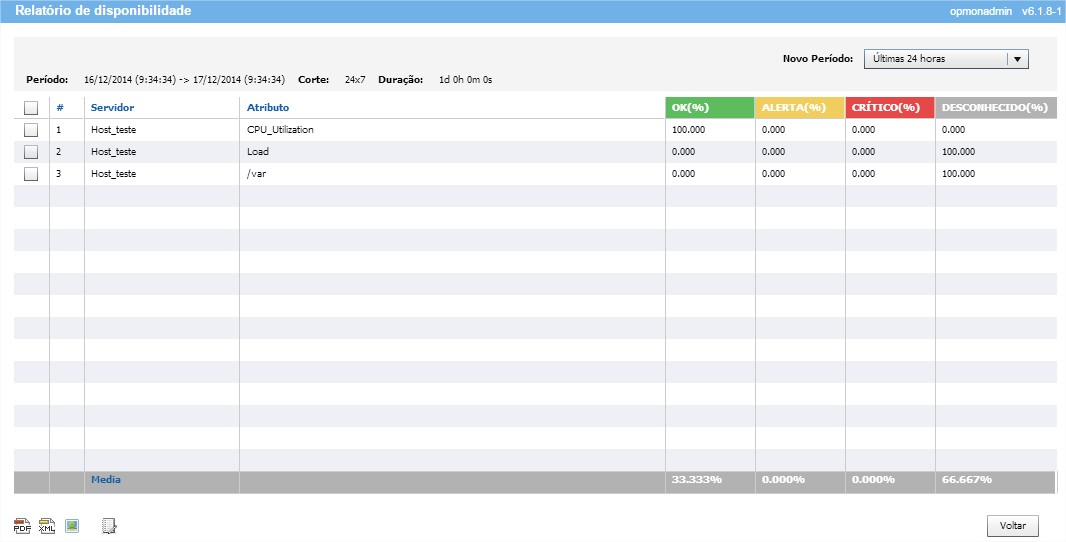Select the checkbox for /var row
The width and height of the screenshot is (1066, 542).
[31, 174]
